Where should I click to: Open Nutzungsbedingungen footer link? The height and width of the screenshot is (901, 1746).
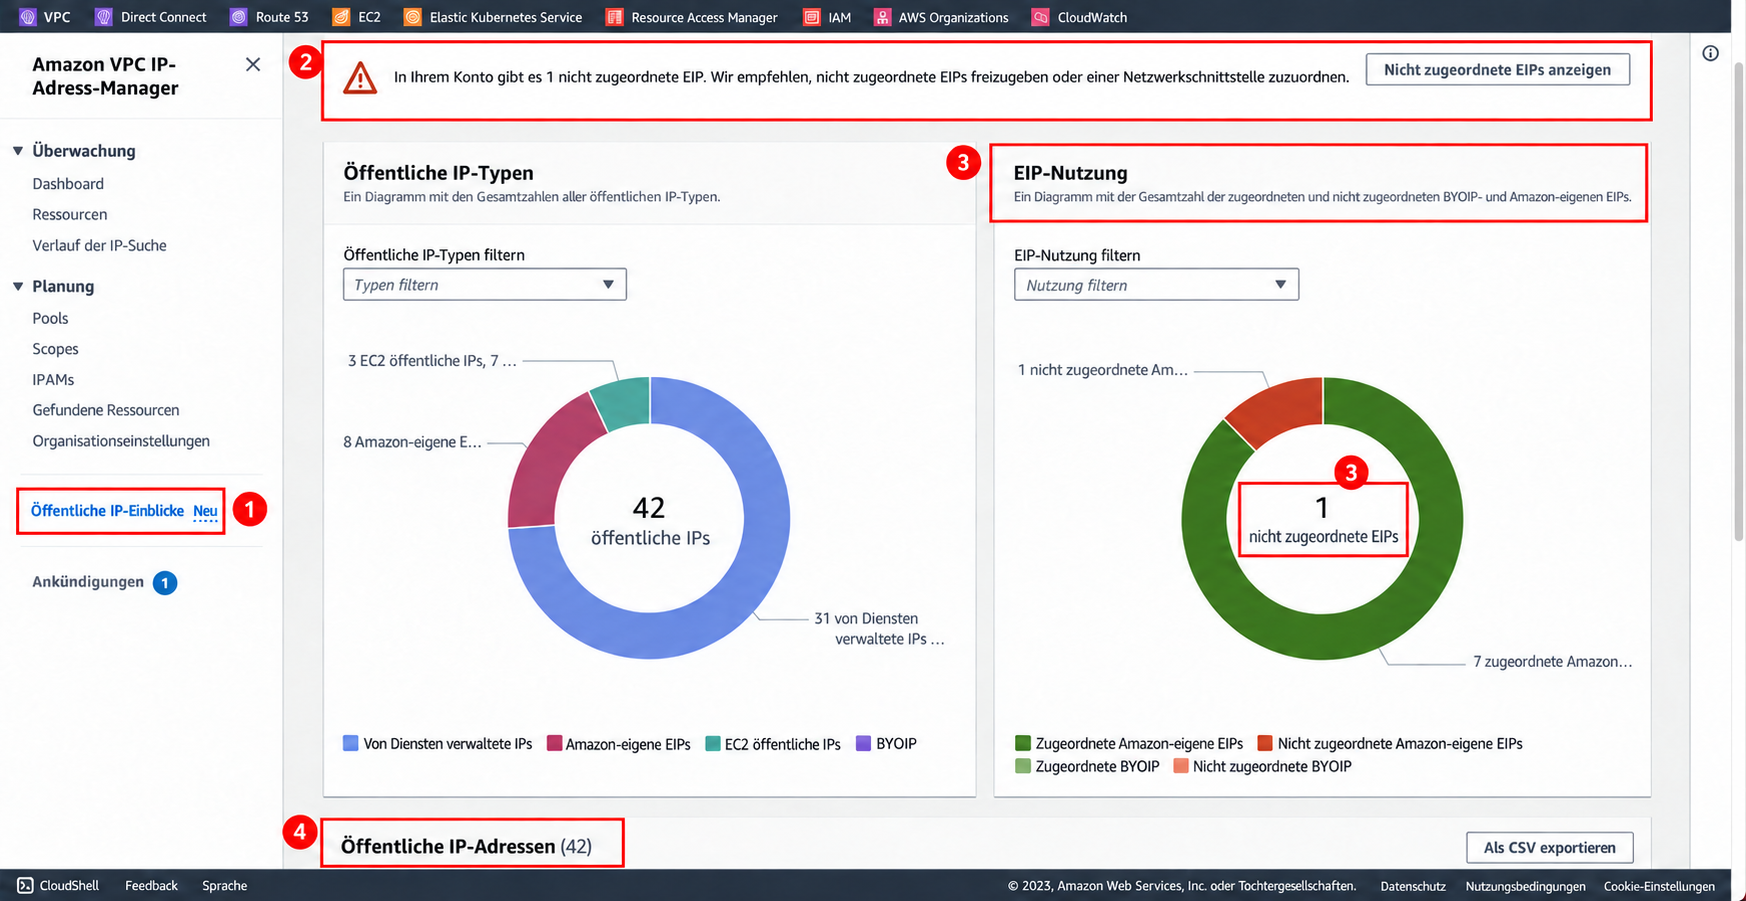tap(1525, 886)
